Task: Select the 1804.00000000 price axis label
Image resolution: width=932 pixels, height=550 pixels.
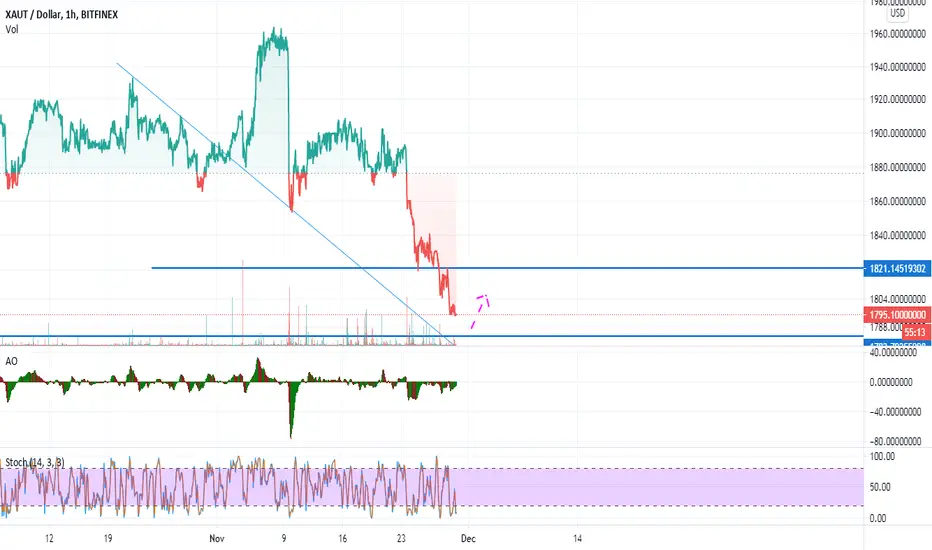Action: 898,299
